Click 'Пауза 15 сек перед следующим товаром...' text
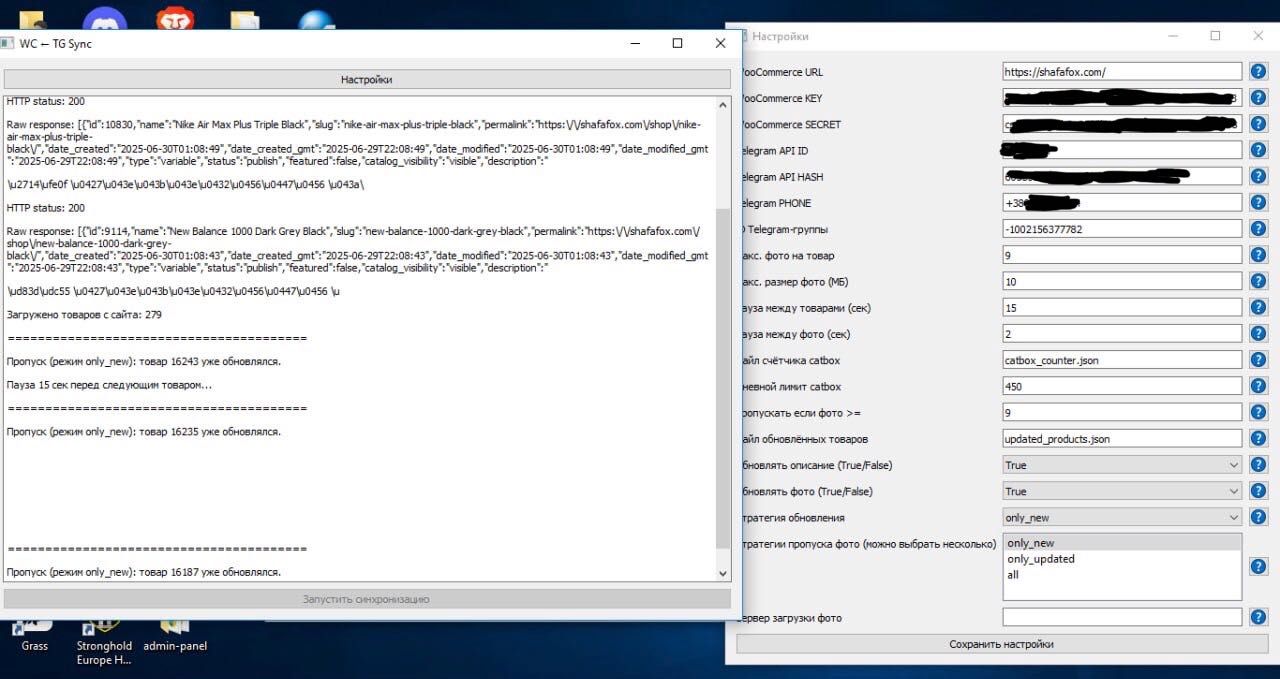The width and height of the screenshot is (1280, 679). (x=109, y=385)
